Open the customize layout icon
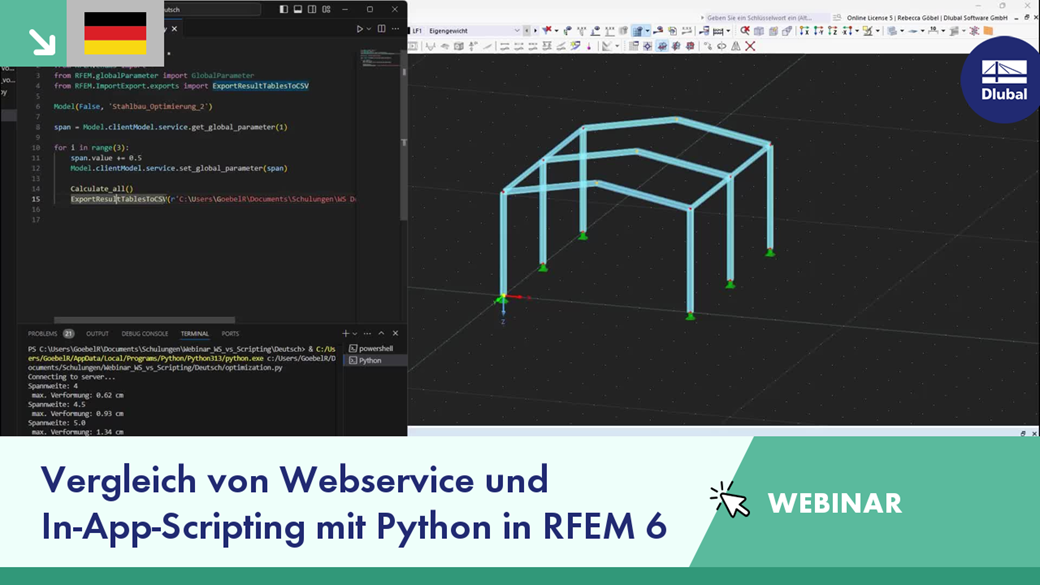The image size is (1040, 585). [326, 9]
